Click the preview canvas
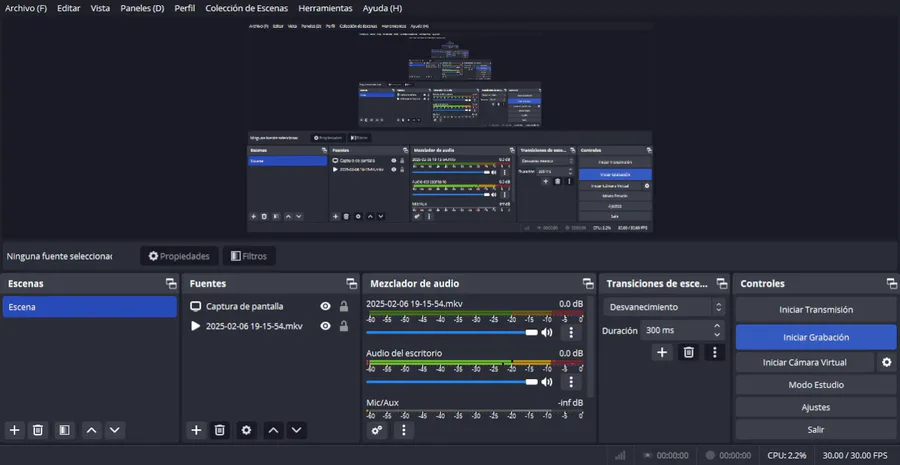Screen dimensions: 900x465 pyautogui.click(x=450, y=127)
